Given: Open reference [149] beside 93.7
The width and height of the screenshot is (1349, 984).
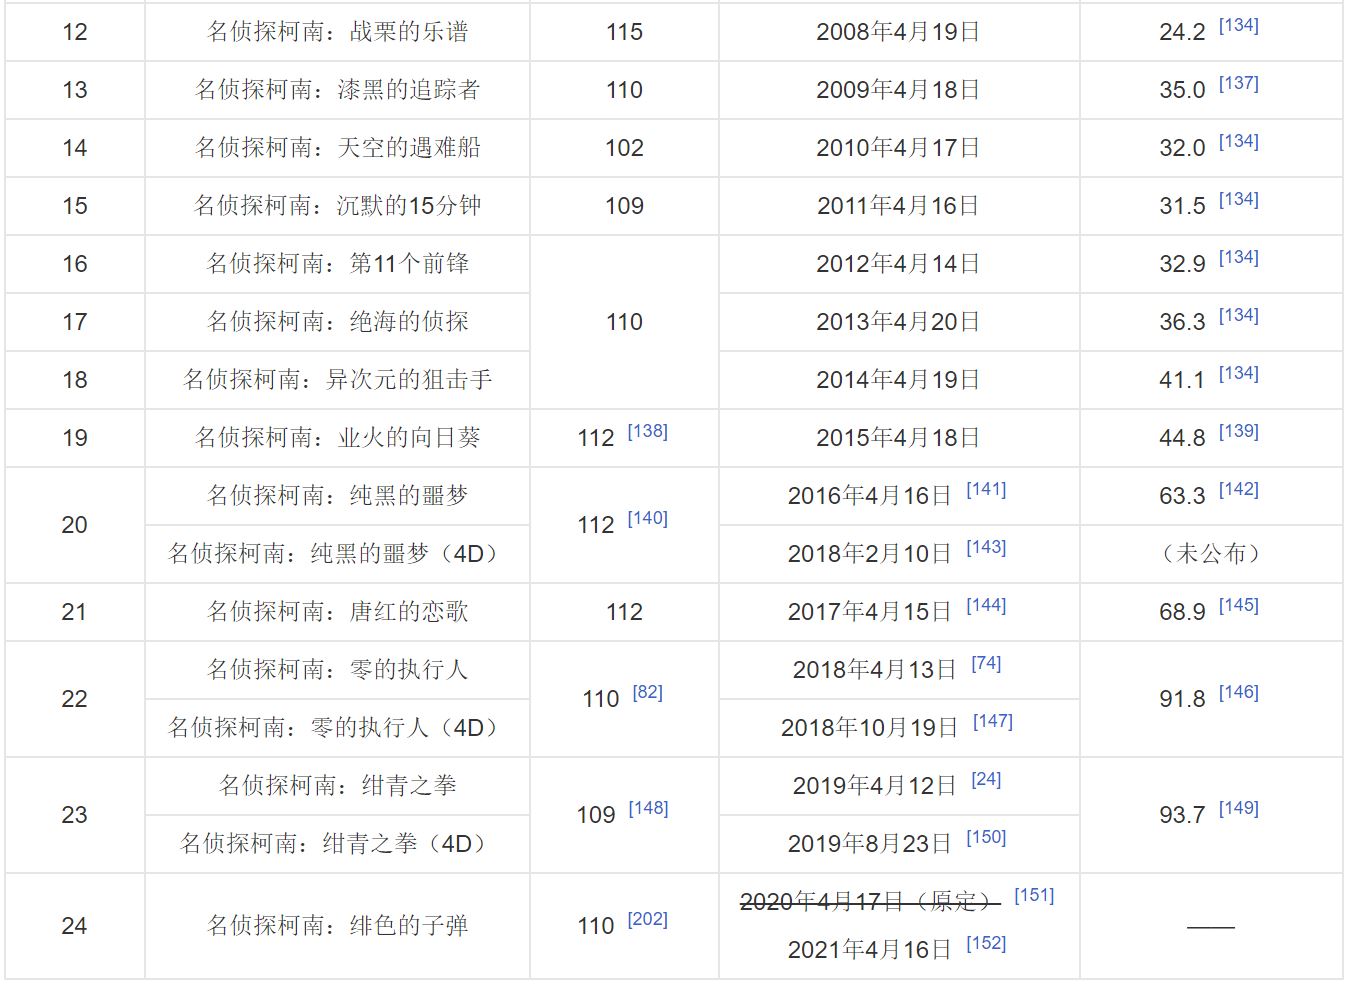Looking at the screenshot, I should click(1238, 809).
